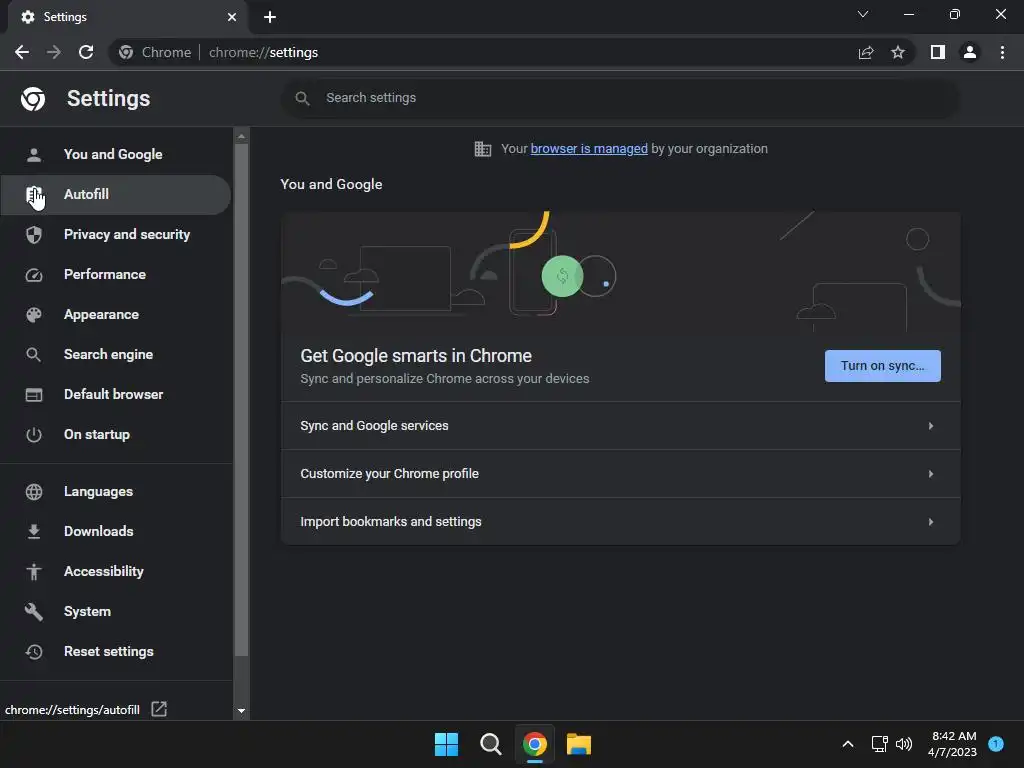Click the You and Google person icon

pyautogui.click(x=34, y=155)
